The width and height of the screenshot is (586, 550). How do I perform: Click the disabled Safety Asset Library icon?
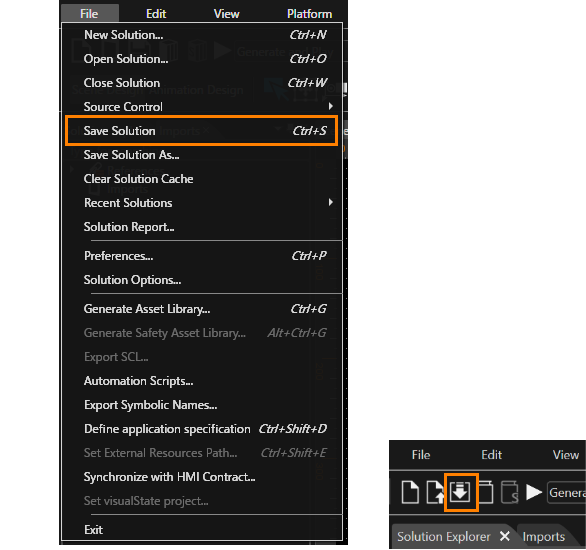(510, 492)
